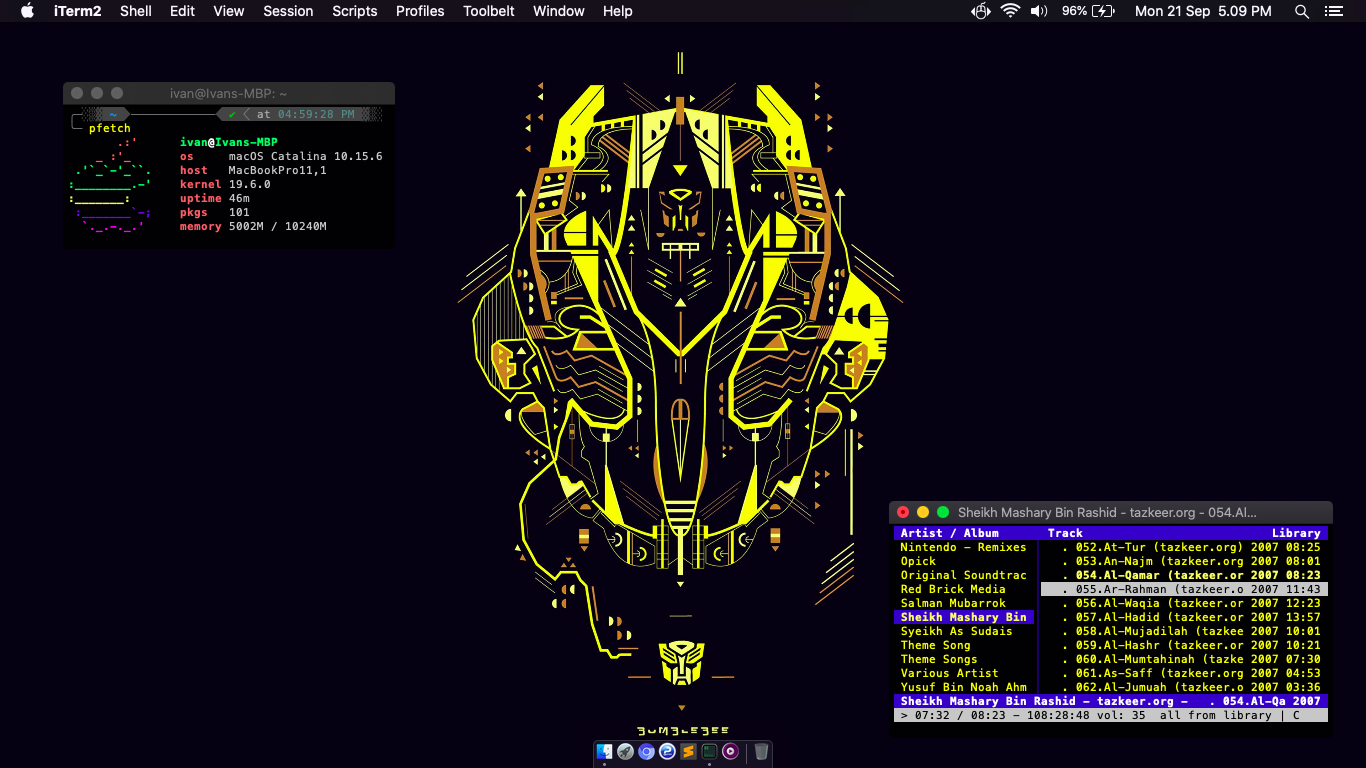Open the Edit menu
The image size is (1366, 768).
(x=182, y=11)
